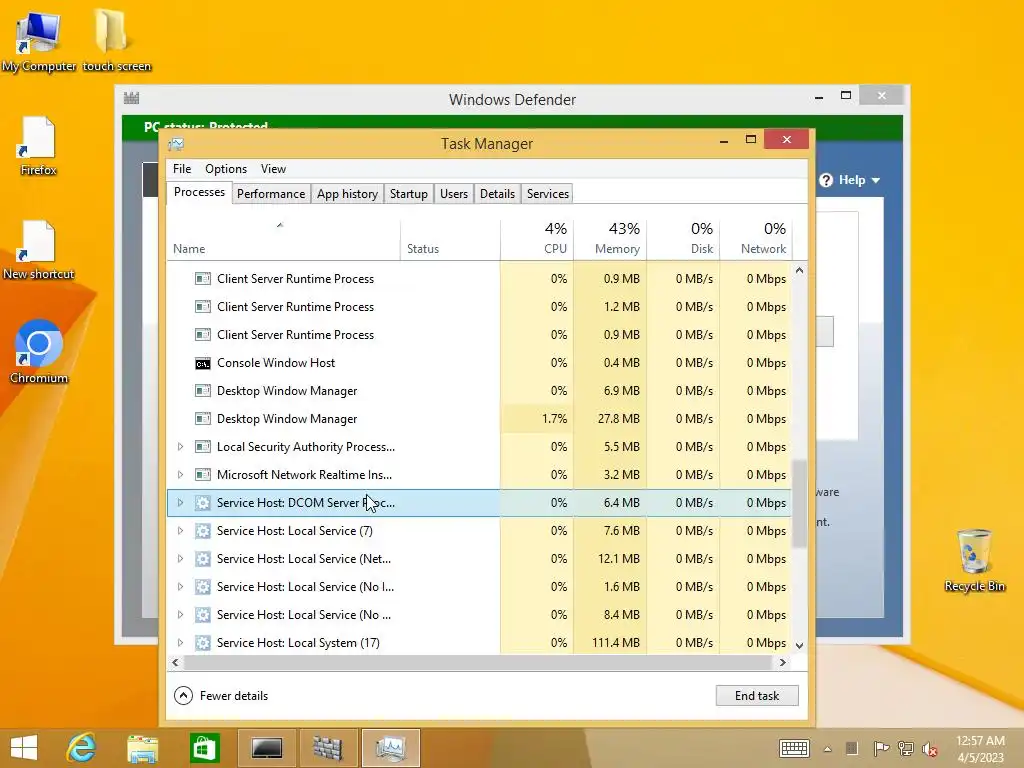Open Internet Explorer from taskbar
The width and height of the screenshot is (1024, 768).
tap(82, 748)
